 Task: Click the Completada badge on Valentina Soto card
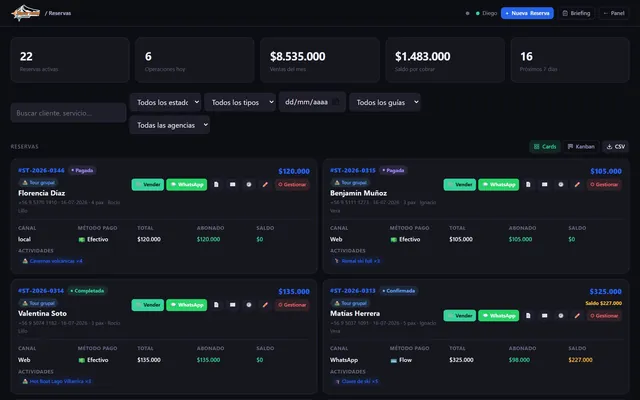87,291
